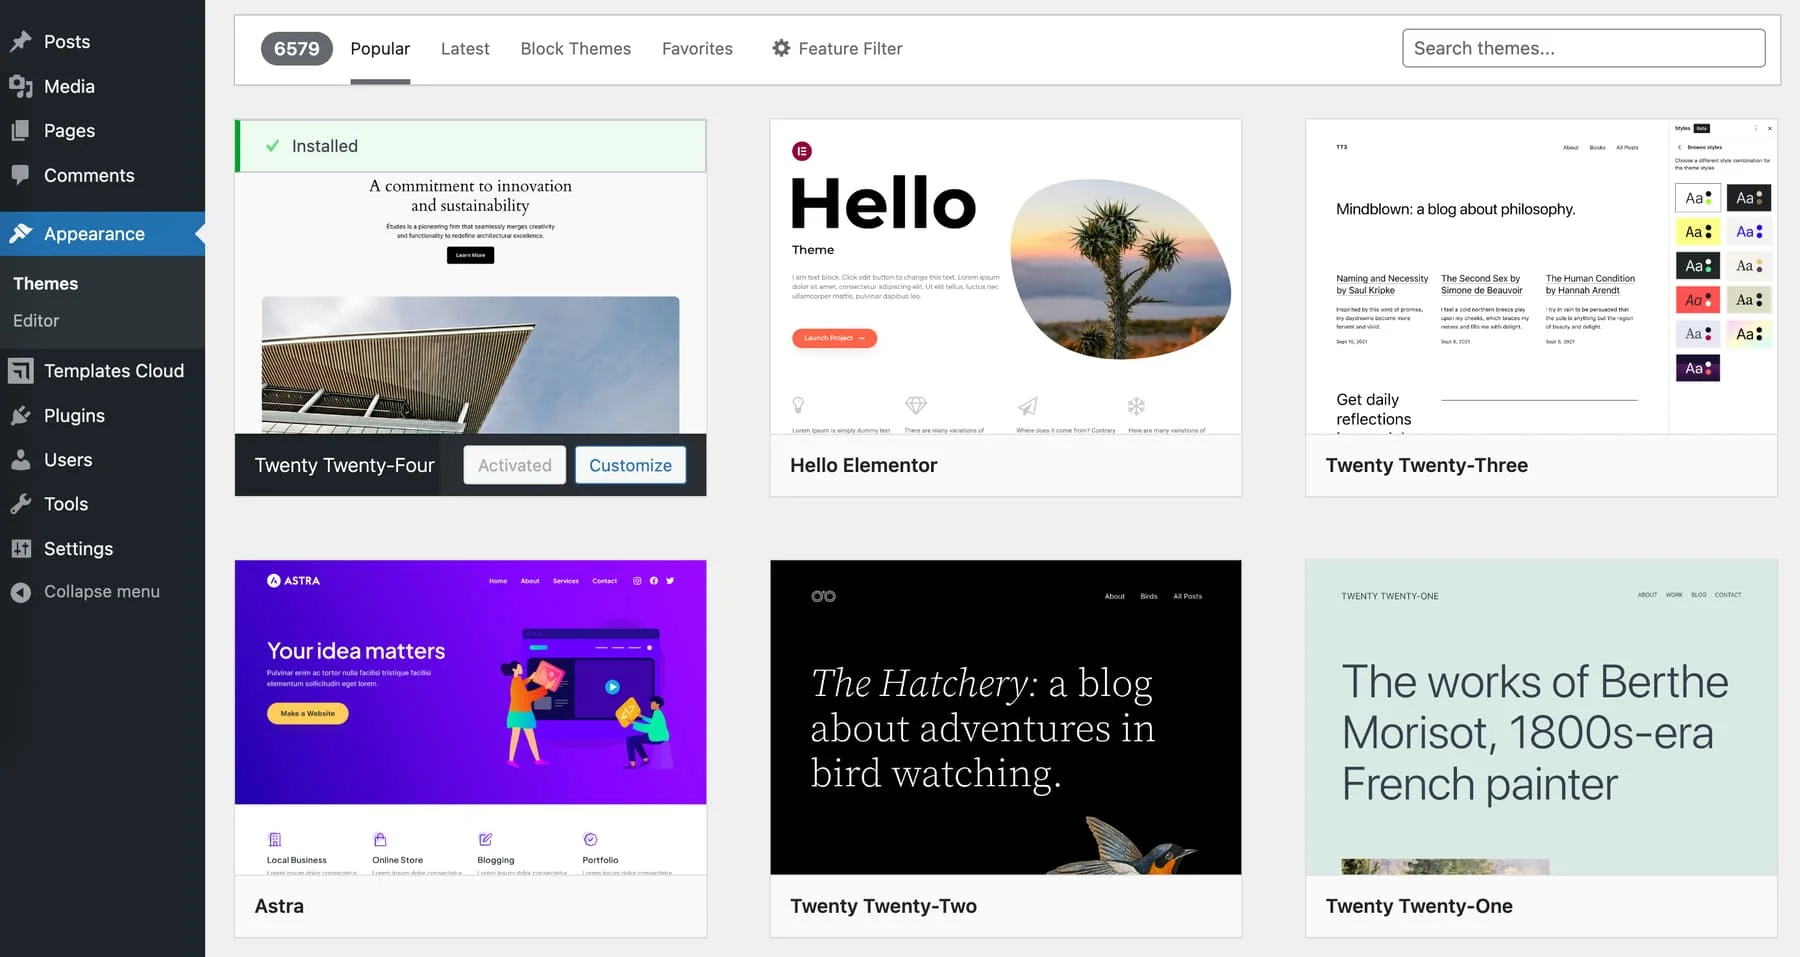Open the Settings gear icon

21,548
